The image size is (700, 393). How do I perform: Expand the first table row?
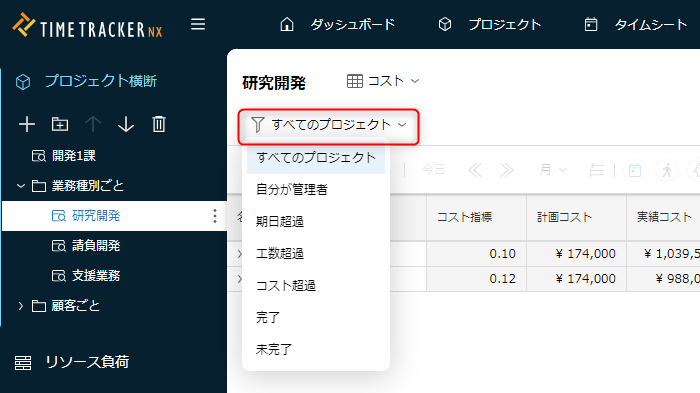(x=239, y=254)
